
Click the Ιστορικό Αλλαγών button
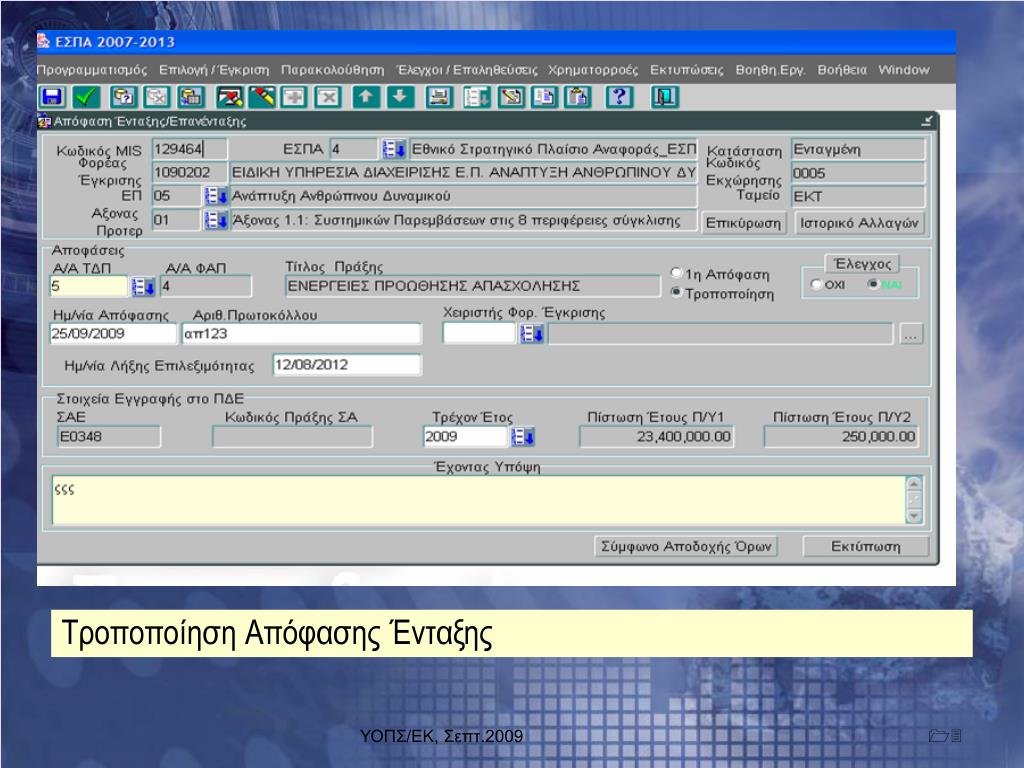(x=859, y=223)
